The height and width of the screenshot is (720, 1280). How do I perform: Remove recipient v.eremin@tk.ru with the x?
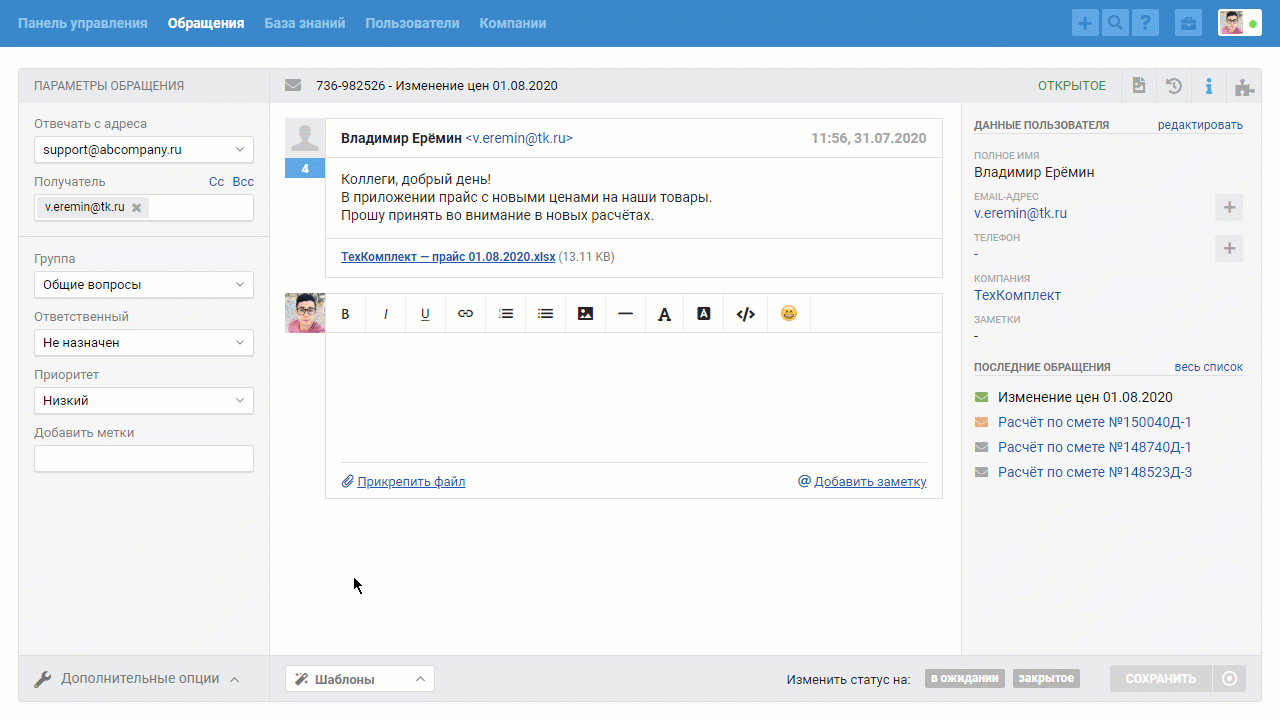tap(137, 207)
